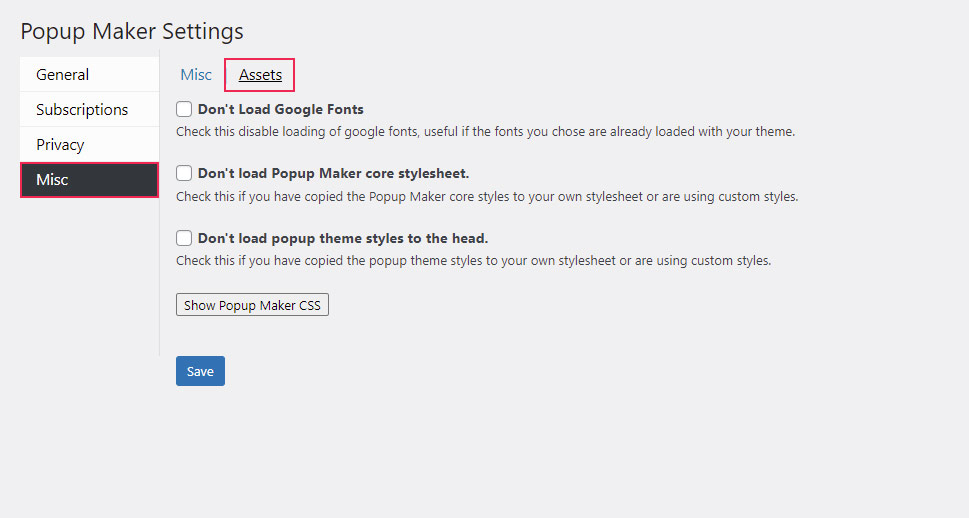Click the Show Popup Maker CSS button
969x518 pixels.
tap(252, 305)
